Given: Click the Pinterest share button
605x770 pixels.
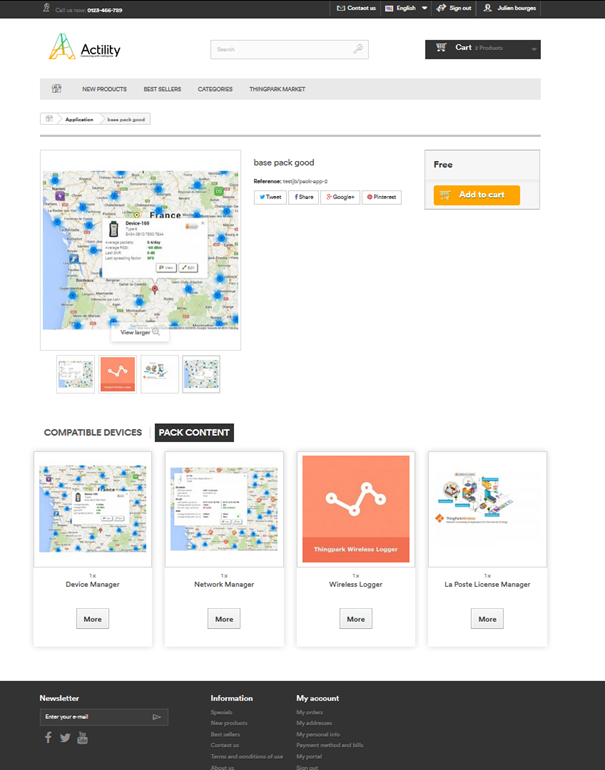Looking at the screenshot, I should click(382, 197).
